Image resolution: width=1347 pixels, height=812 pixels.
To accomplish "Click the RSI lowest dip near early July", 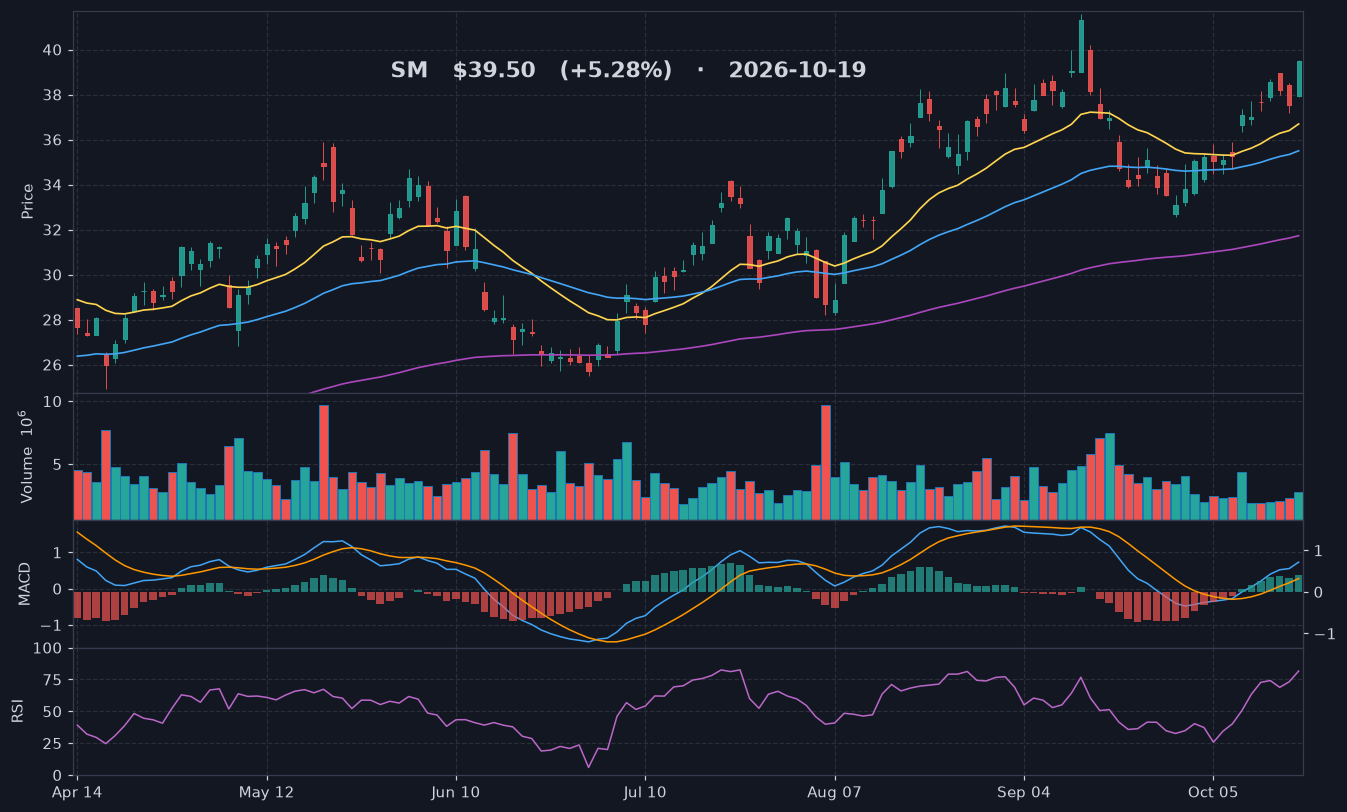I will pyautogui.click(x=589, y=767).
